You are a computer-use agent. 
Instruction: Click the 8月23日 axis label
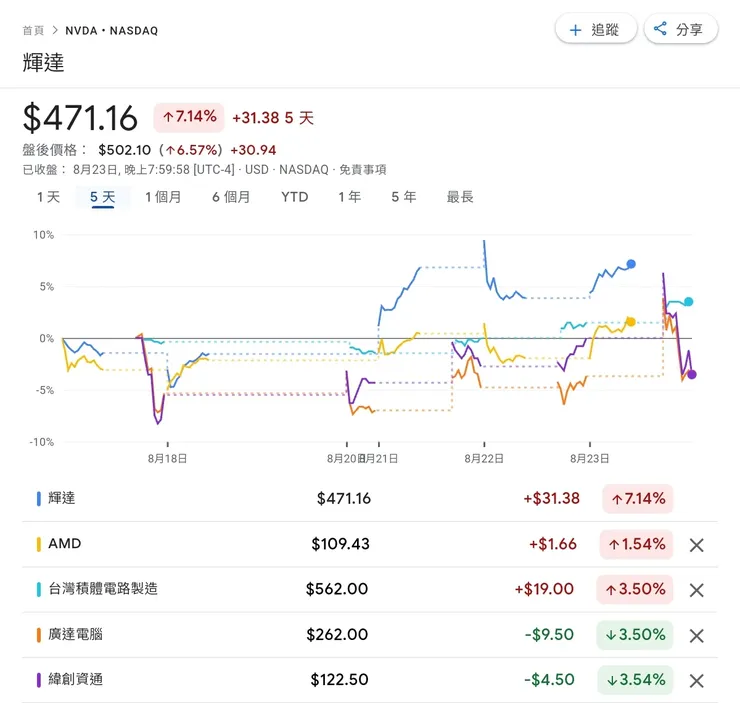tap(590, 459)
